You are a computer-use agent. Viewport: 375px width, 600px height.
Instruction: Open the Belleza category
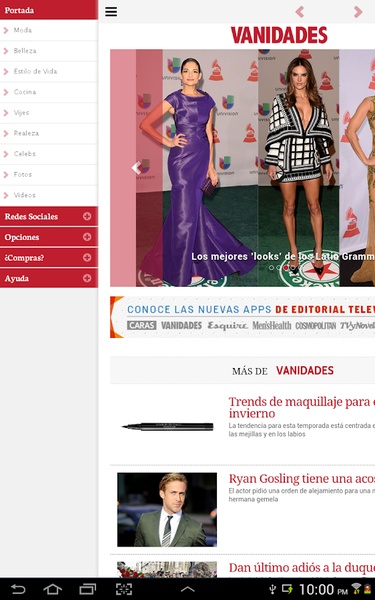49,51
